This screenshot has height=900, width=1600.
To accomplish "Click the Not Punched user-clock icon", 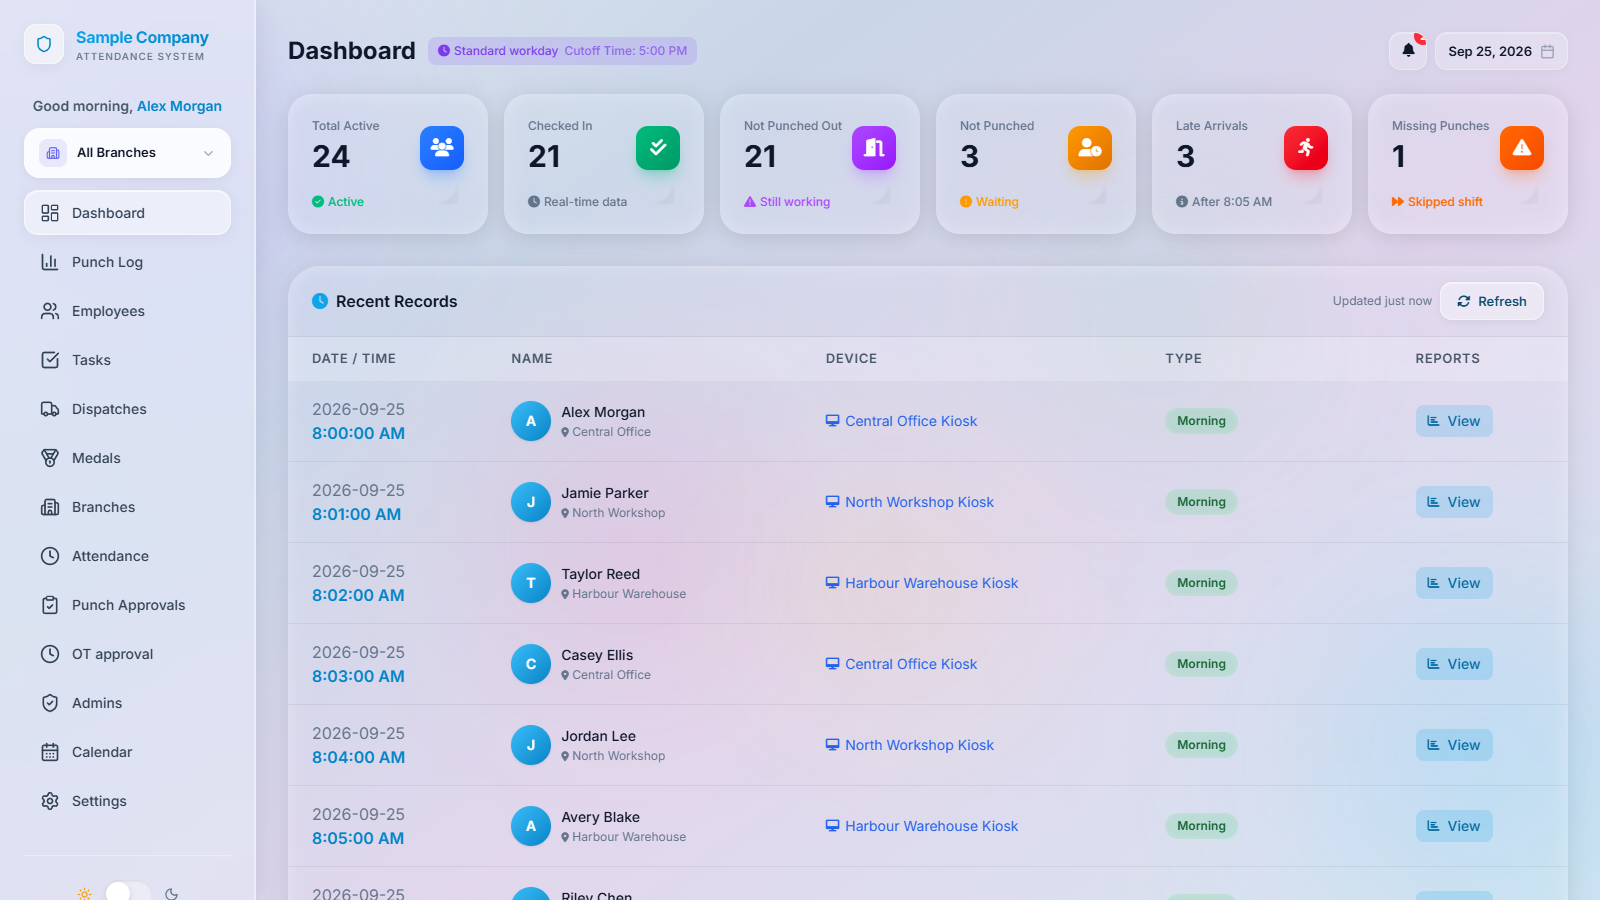I will click(x=1090, y=148).
